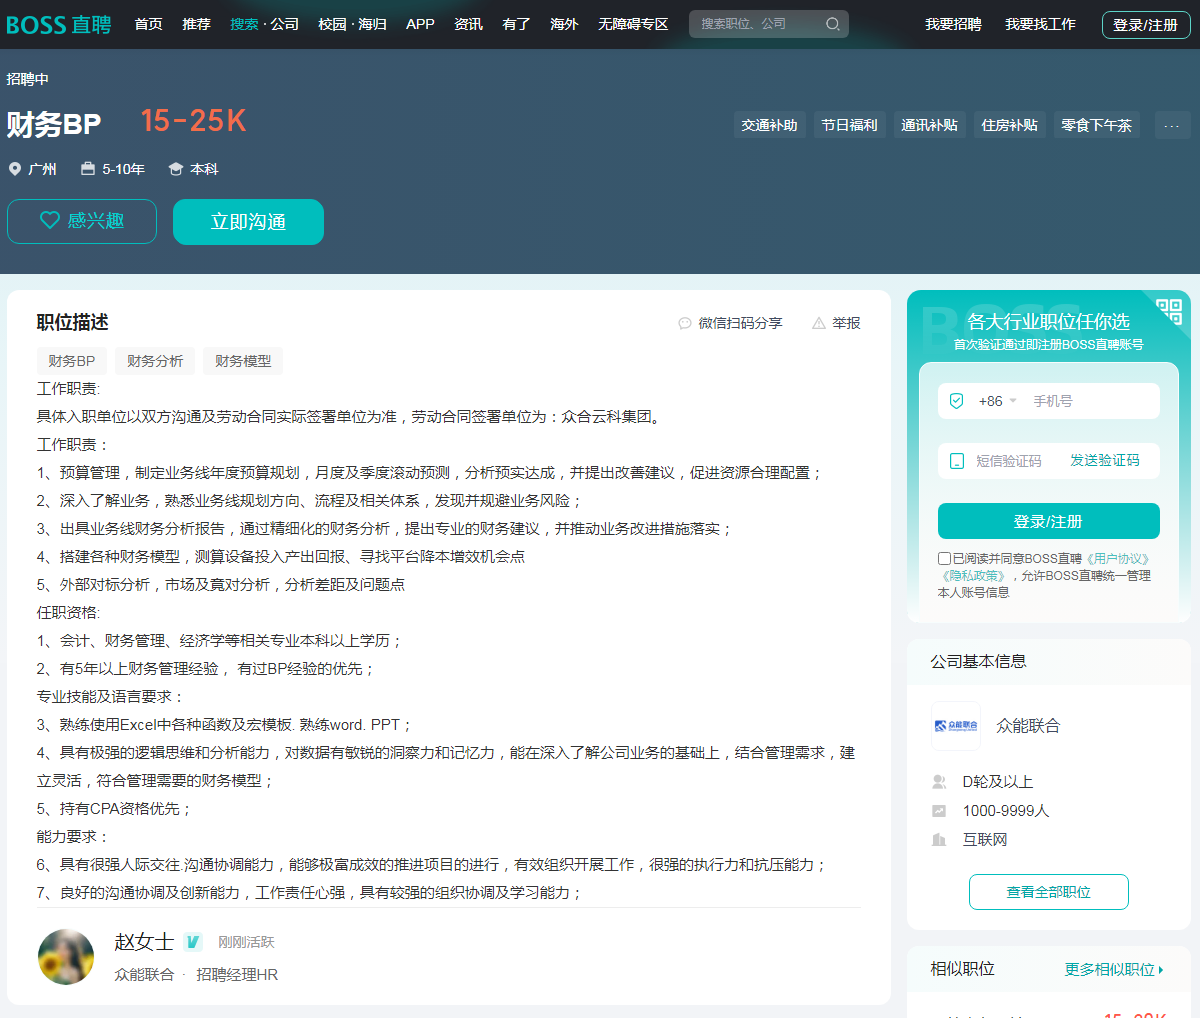1200x1018 pixels.
Task: Click the 众能联合 company logo
Action: [956, 725]
